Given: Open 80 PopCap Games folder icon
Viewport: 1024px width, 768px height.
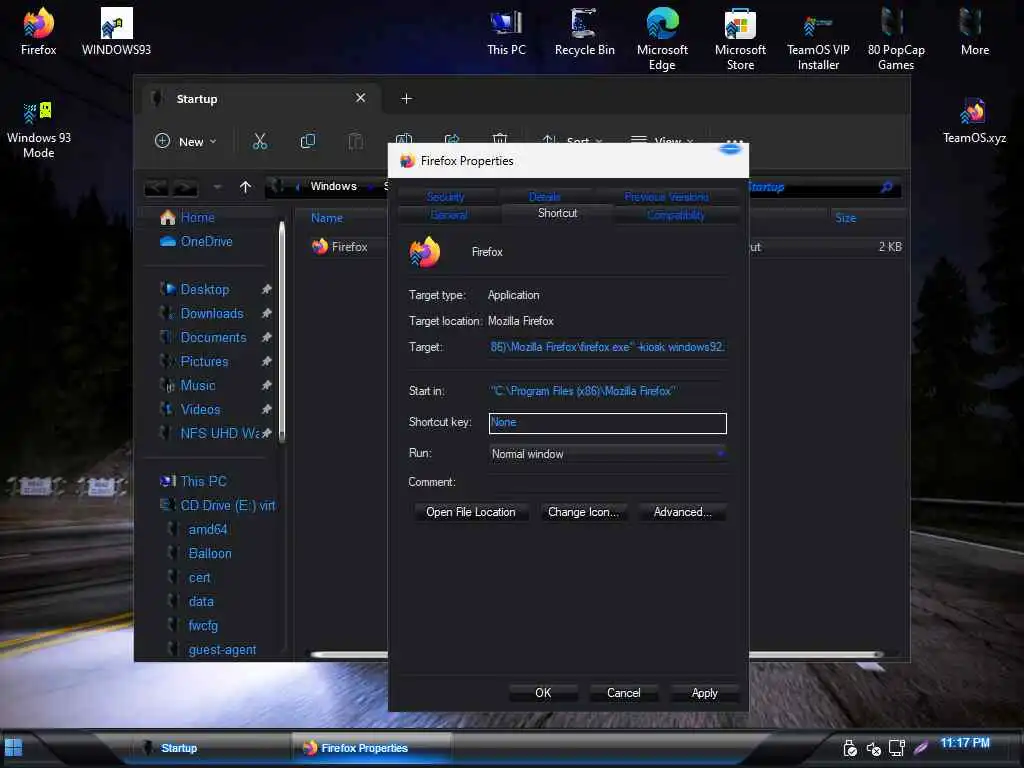Looking at the screenshot, I should 896,39.
